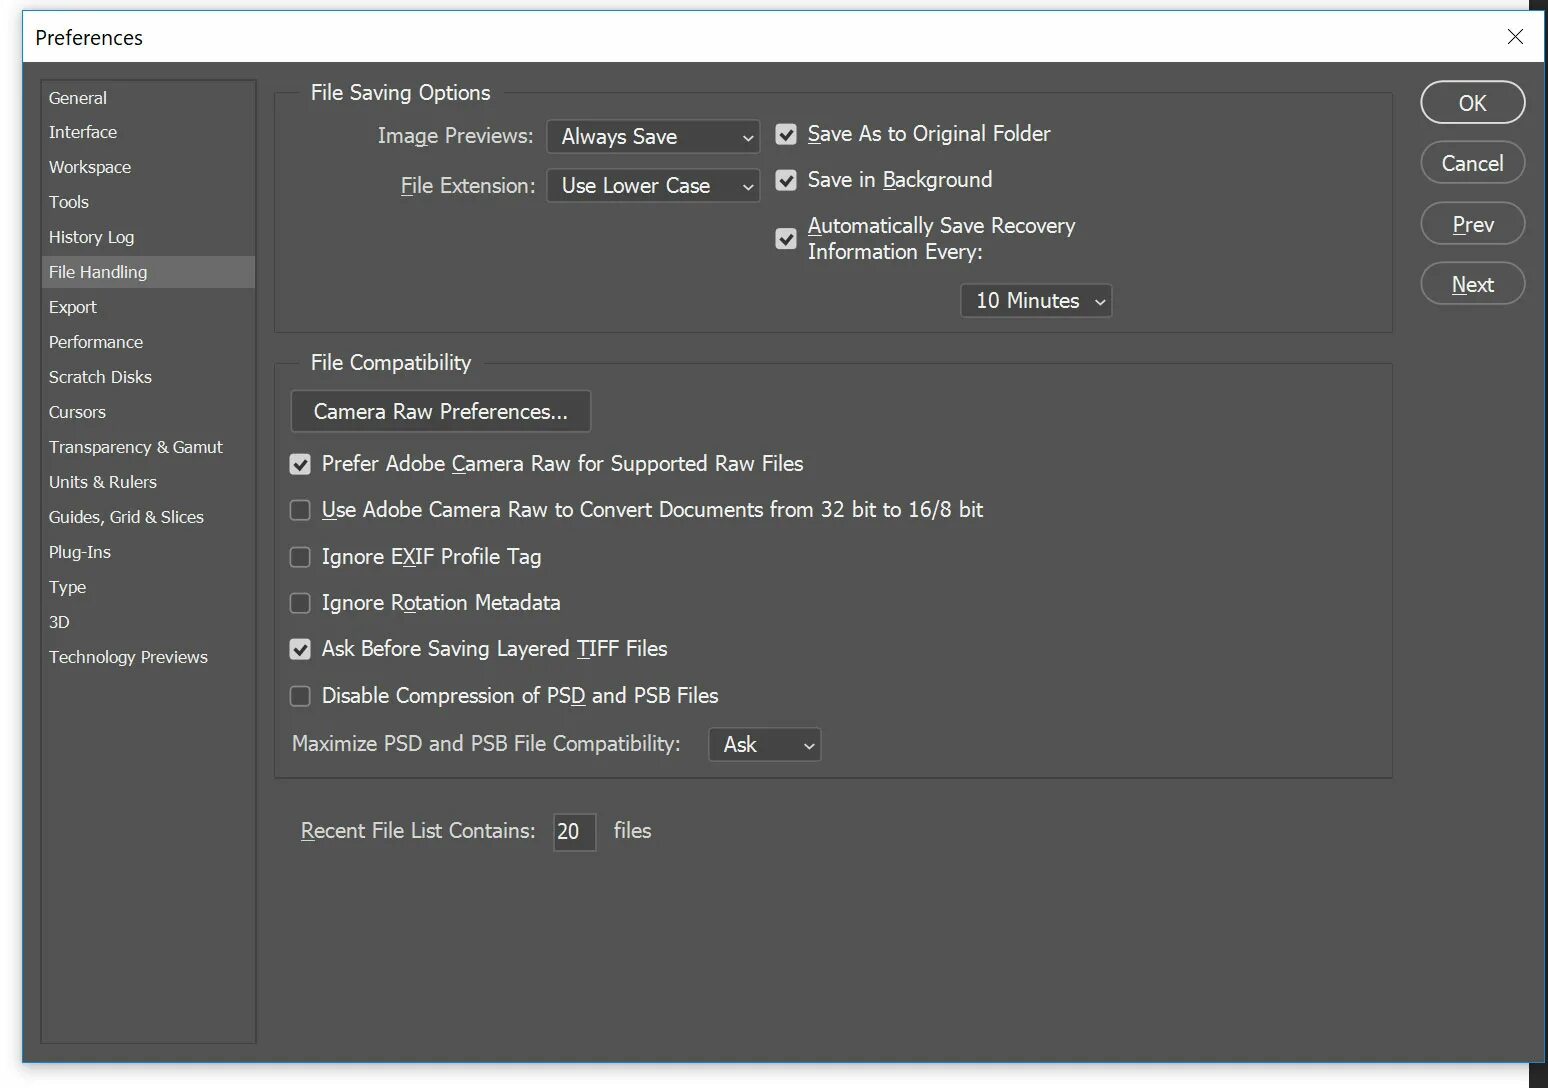Enable Ignore EXIF Profile Tag checkbox
1548x1088 pixels.
(300, 557)
